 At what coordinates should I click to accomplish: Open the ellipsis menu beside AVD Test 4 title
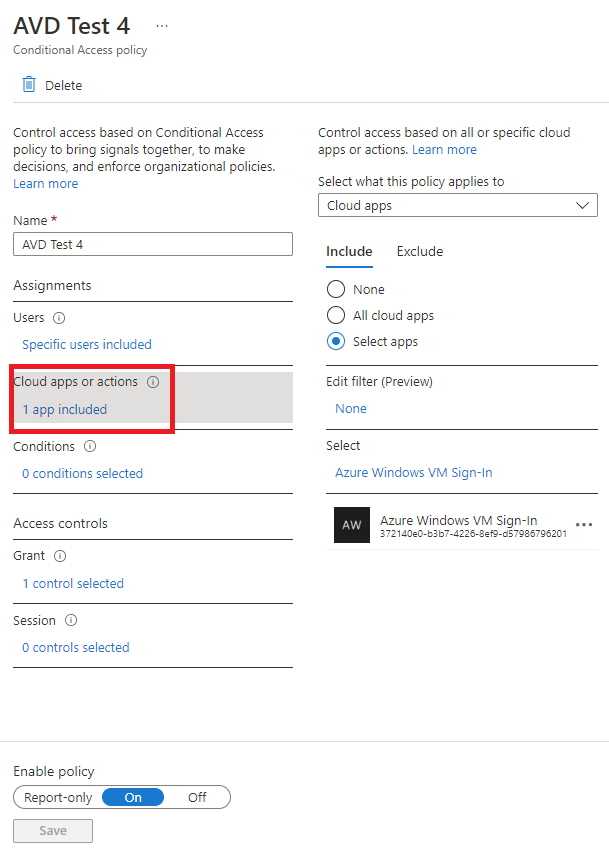coord(162,26)
